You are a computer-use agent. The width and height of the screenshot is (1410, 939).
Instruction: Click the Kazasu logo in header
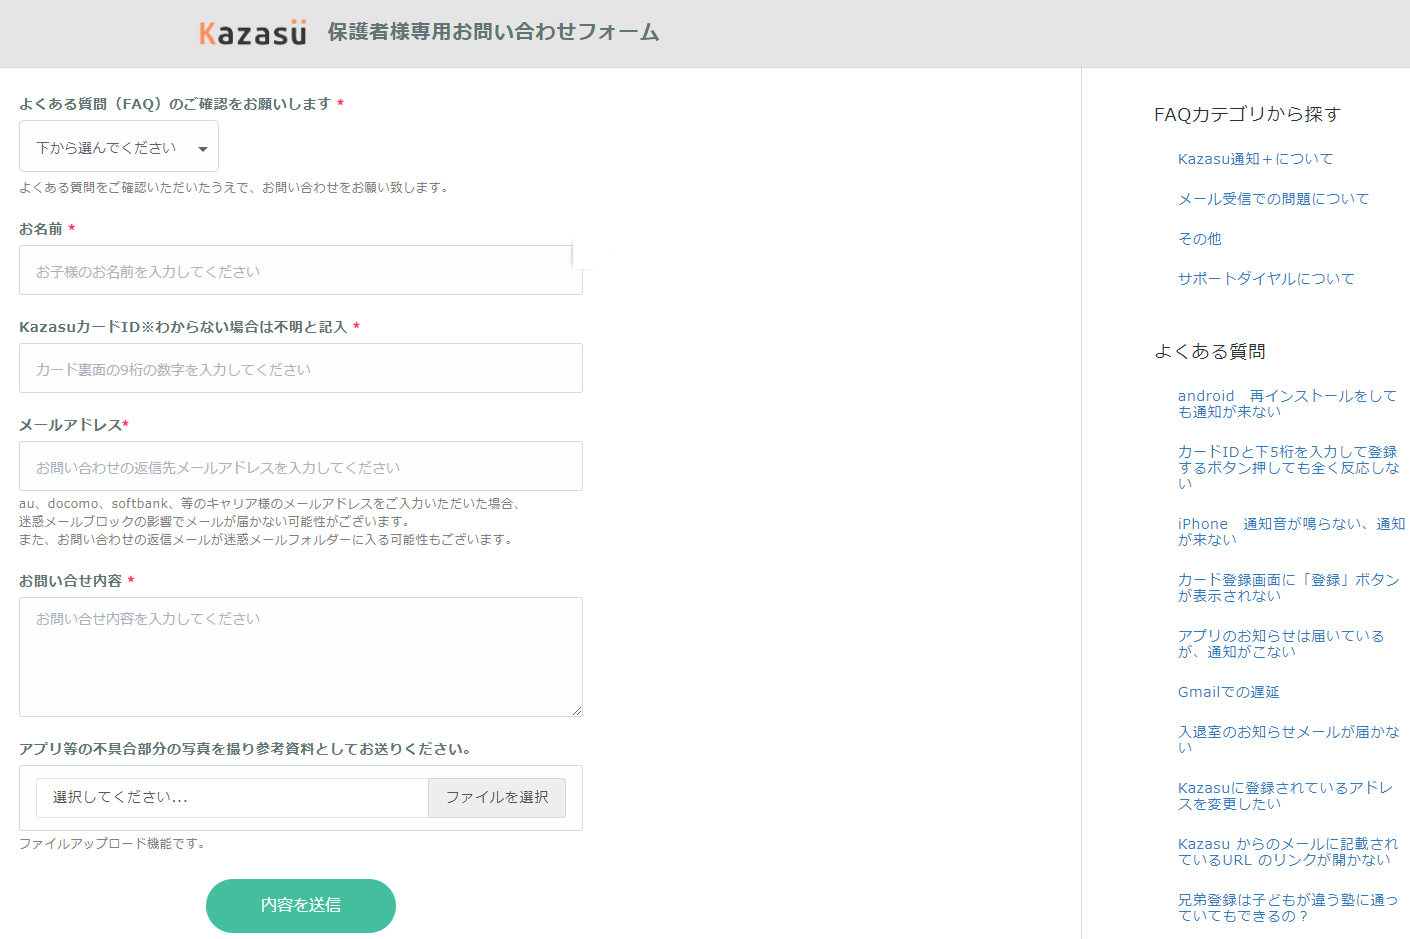(x=253, y=33)
